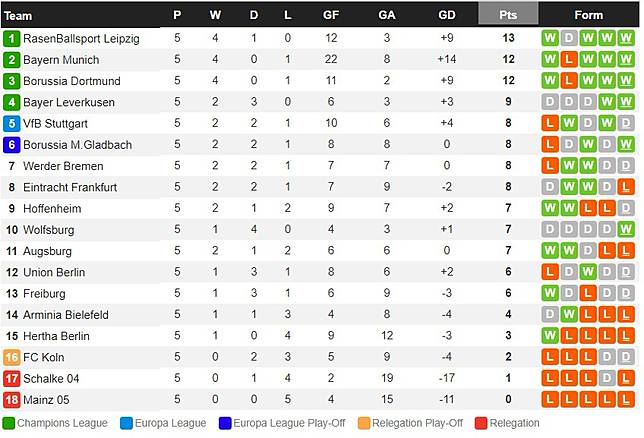Click RasenBallsport Leipzig's most recent underlined W form icon

[626, 38]
